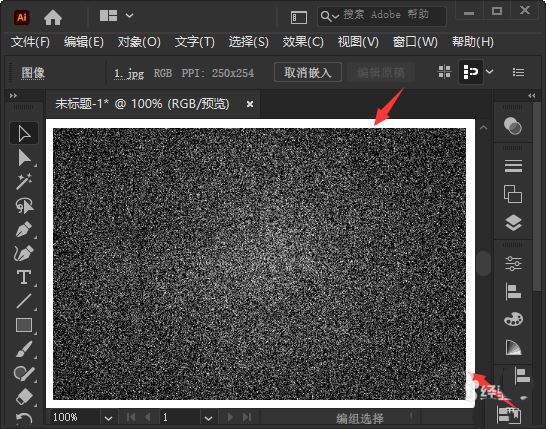Select the Direct Selection tool
This screenshot has width=546, height=429.
(x=24, y=157)
